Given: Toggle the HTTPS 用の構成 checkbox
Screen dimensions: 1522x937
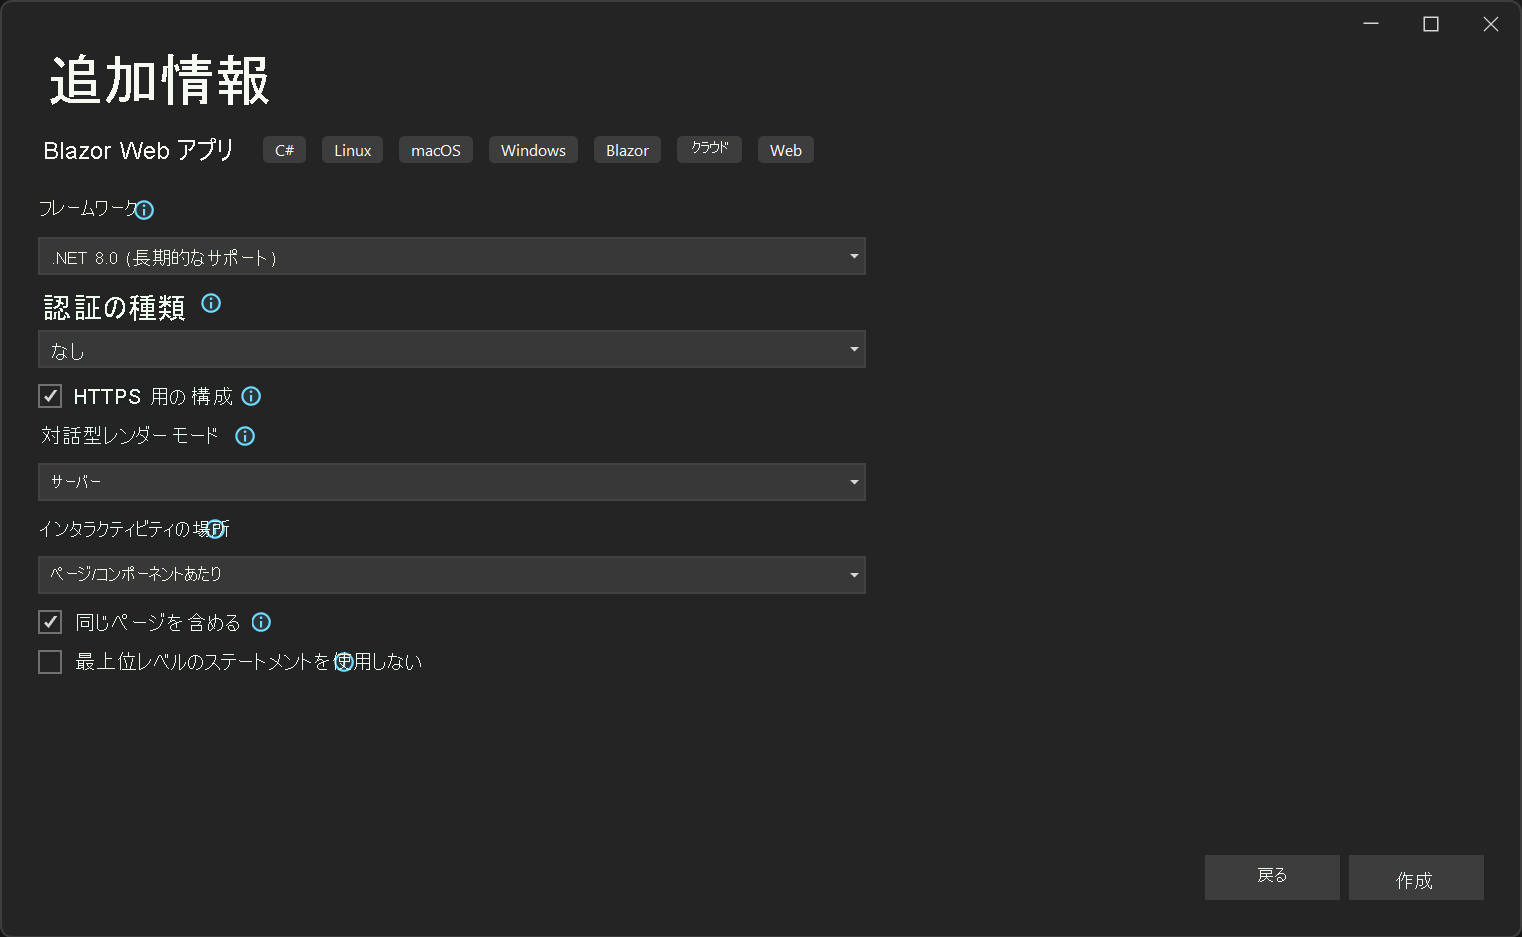Looking at the screenshot, I should tap(50, 396).
